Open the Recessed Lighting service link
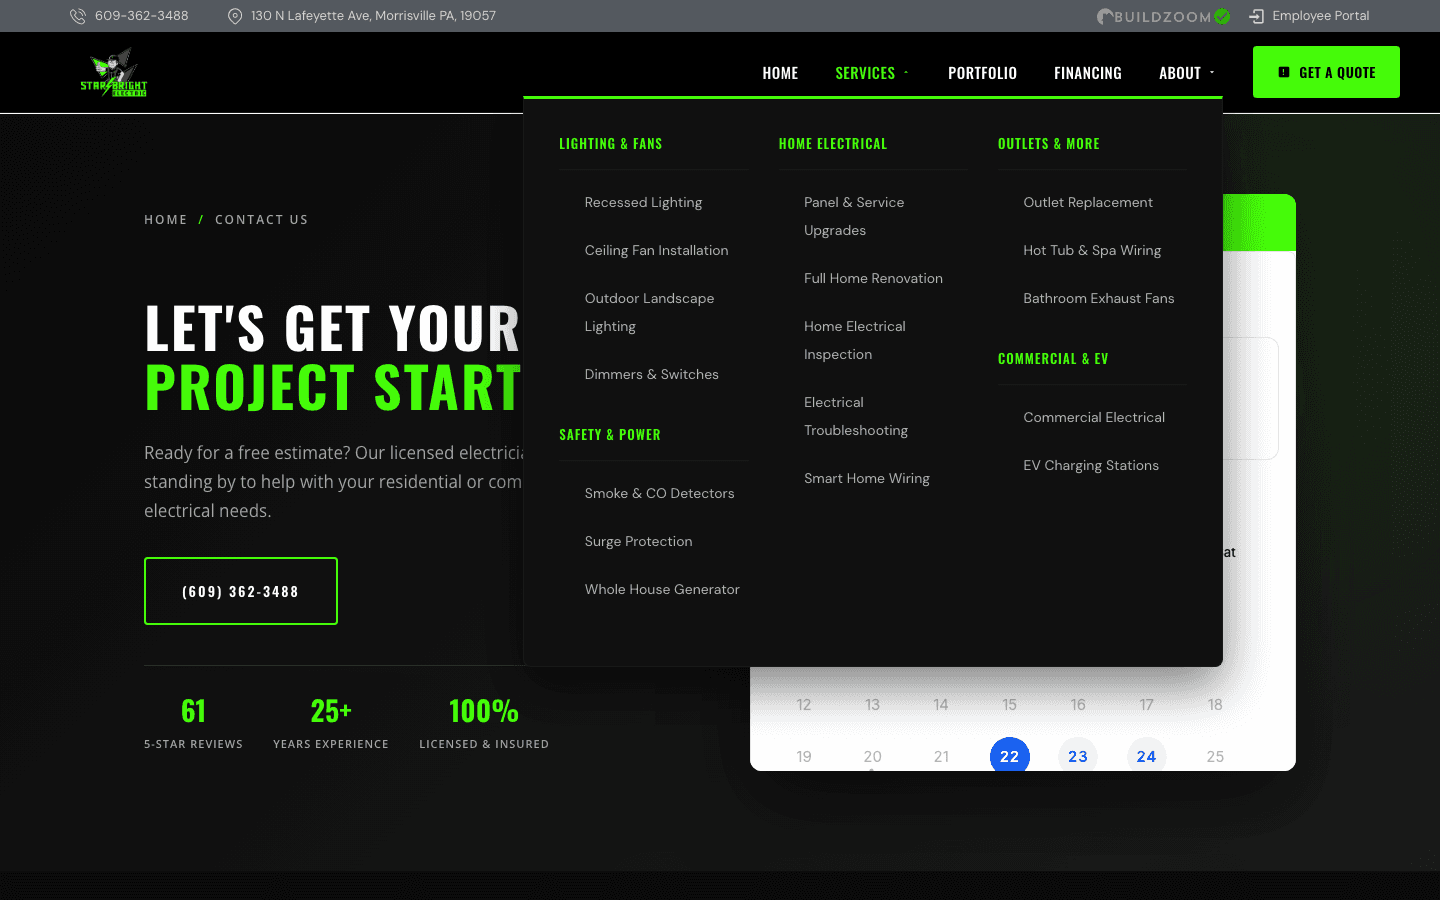Screen dimensions: 1440x900 [x=643, y=202]
